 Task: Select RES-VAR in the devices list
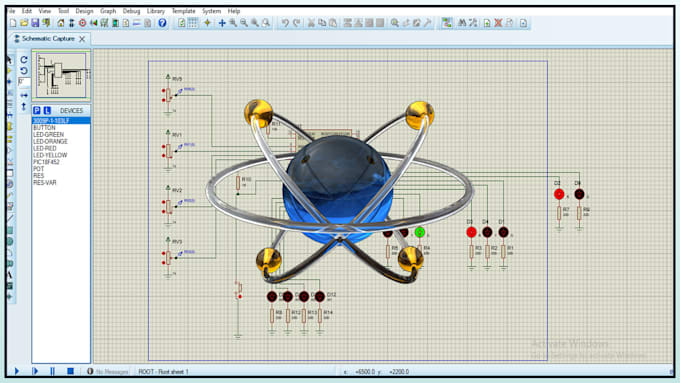click(x=45, y=183)
